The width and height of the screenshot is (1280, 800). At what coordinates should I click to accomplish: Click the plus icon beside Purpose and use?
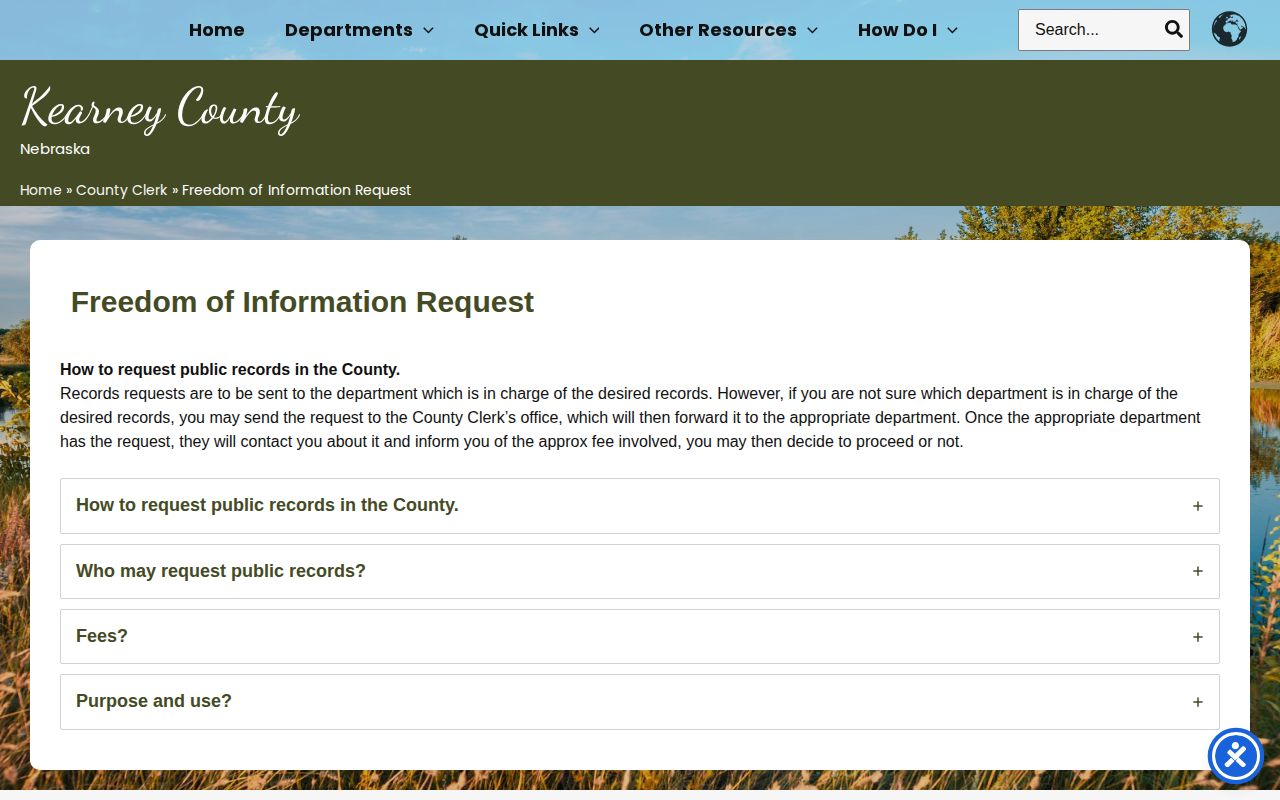pyautogui.click(x=1197, y=702)
